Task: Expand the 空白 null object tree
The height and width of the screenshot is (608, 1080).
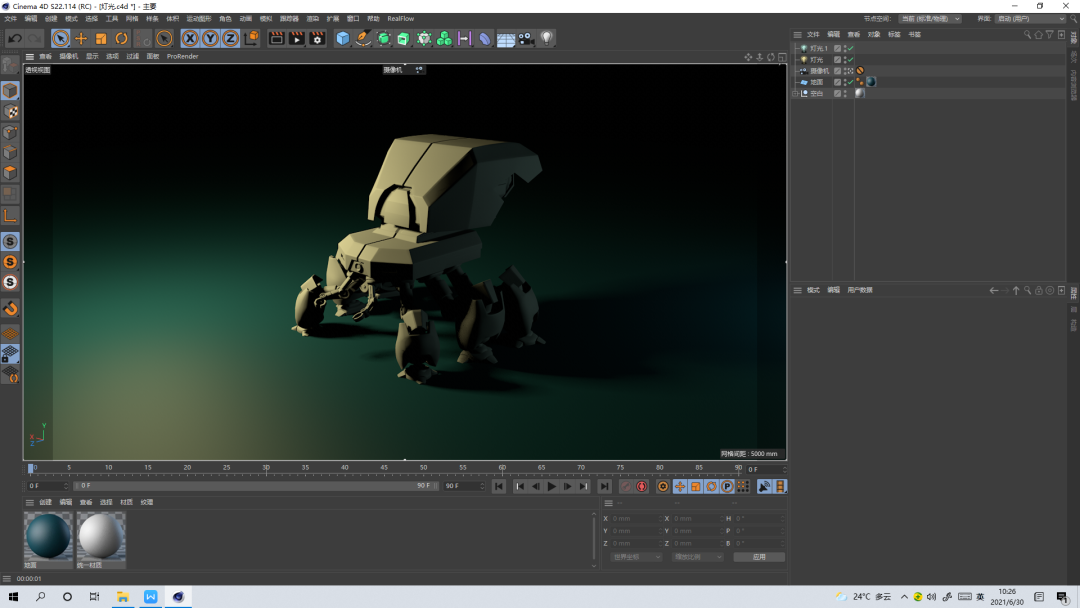Action: pos(796,94)
